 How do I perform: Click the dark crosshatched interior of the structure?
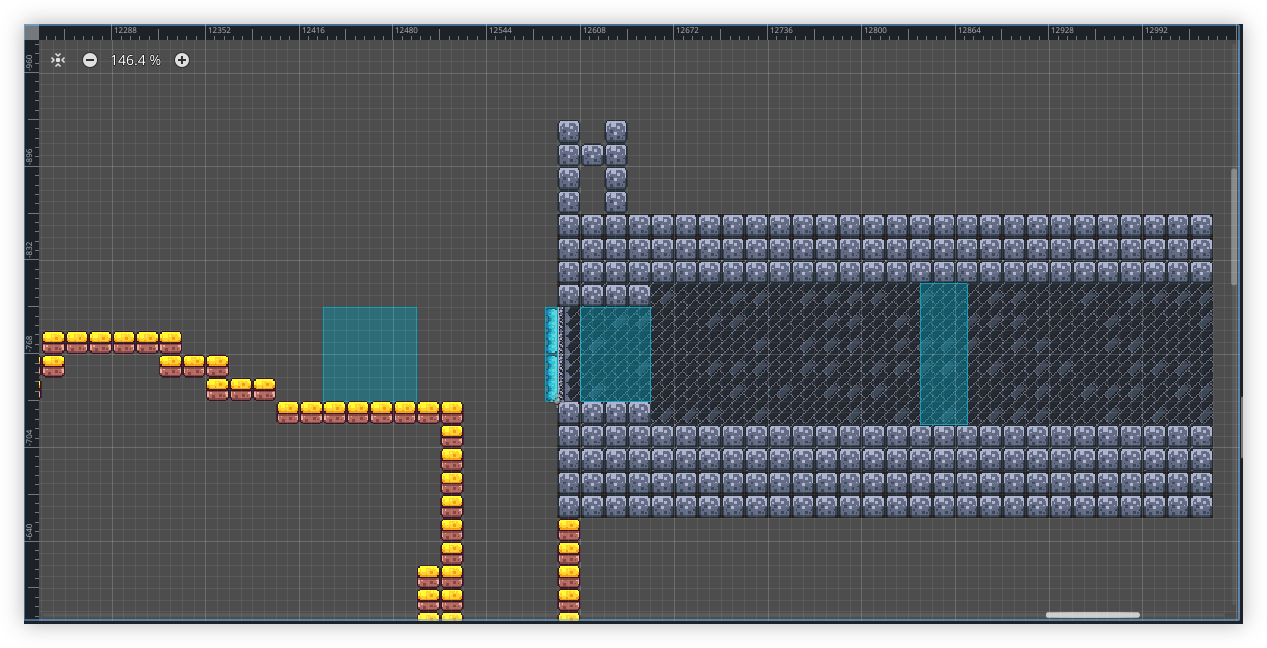pos(800,350)
